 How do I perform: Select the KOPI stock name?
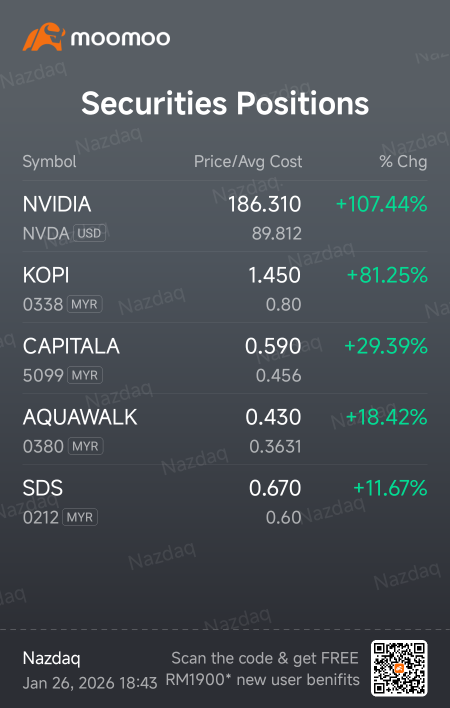(x=46, y=275)
